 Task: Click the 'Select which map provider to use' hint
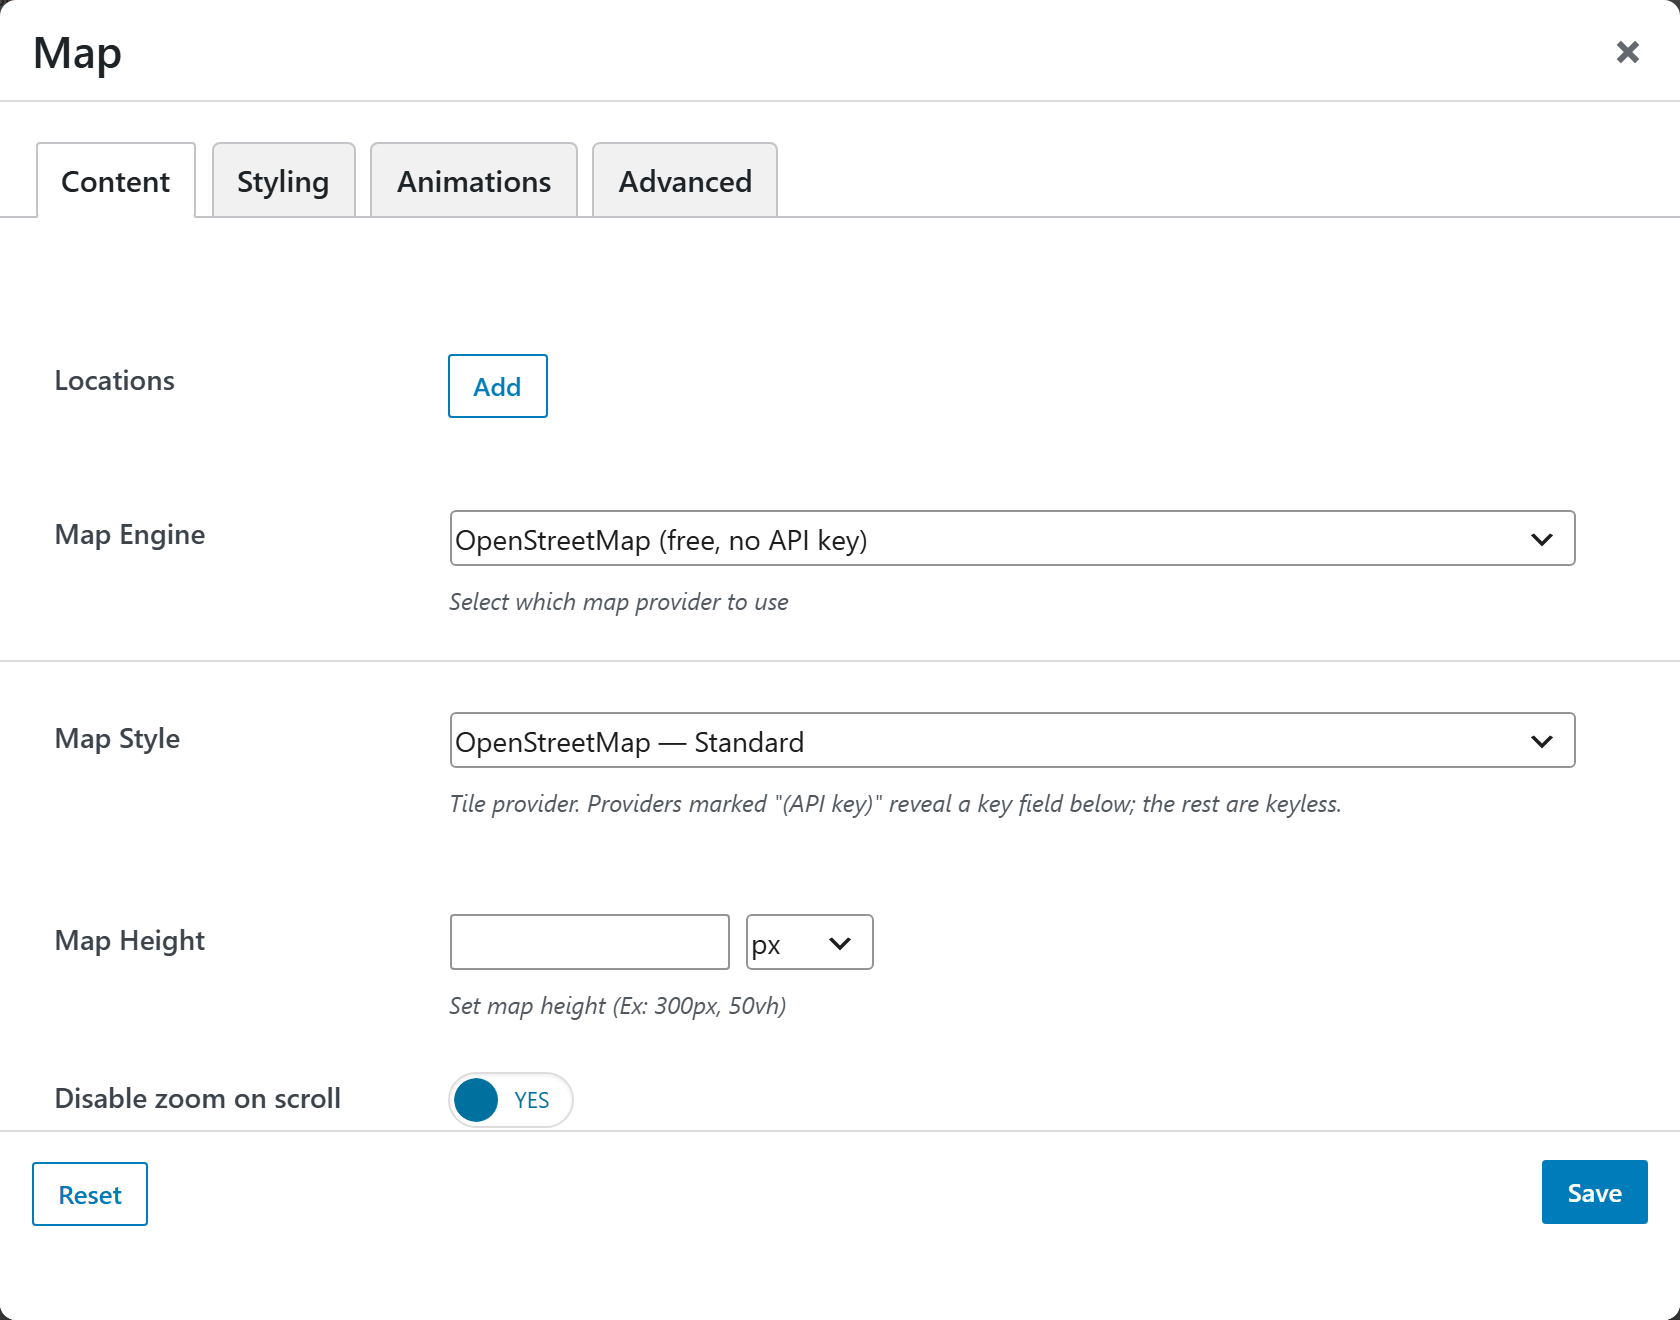coord(619,602)
